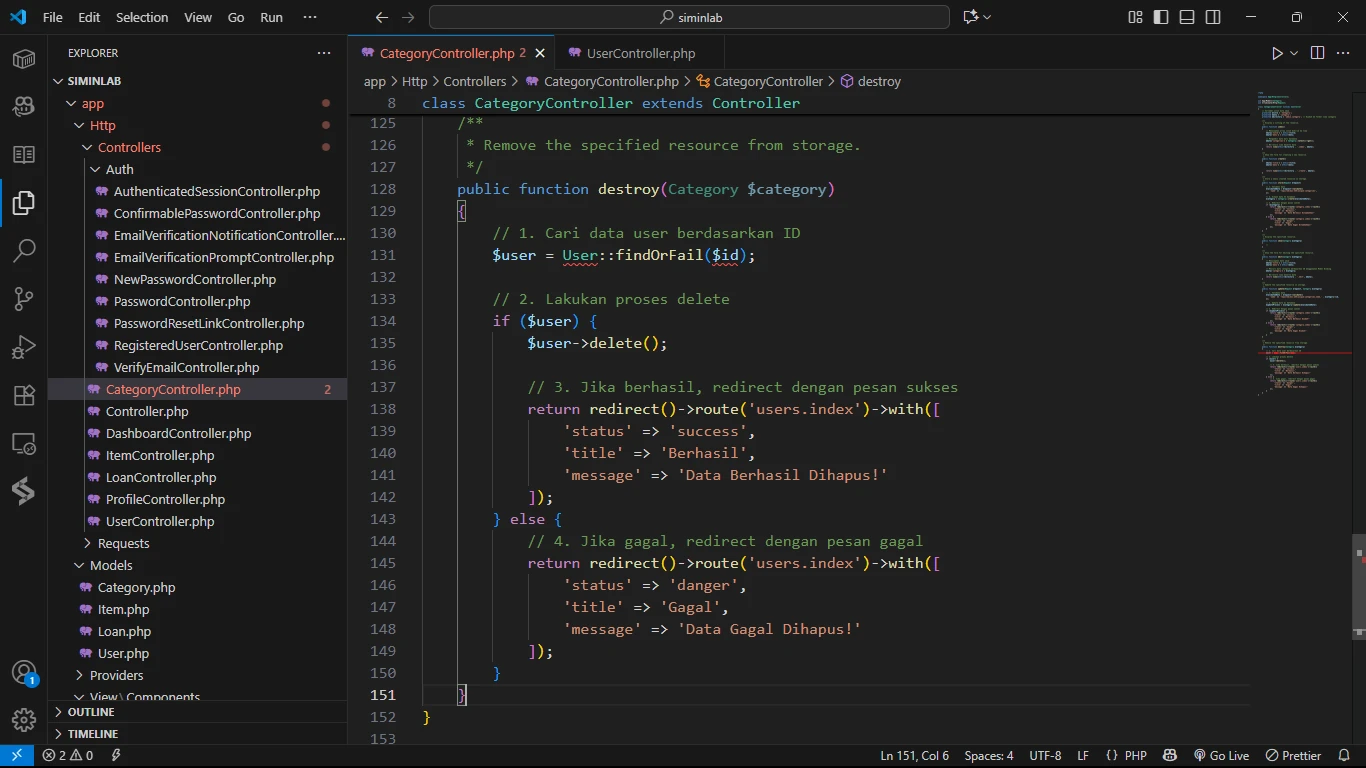1366x768 pixels.
Task: Toggle the bottom Panel visibility
Action: 1187,17
